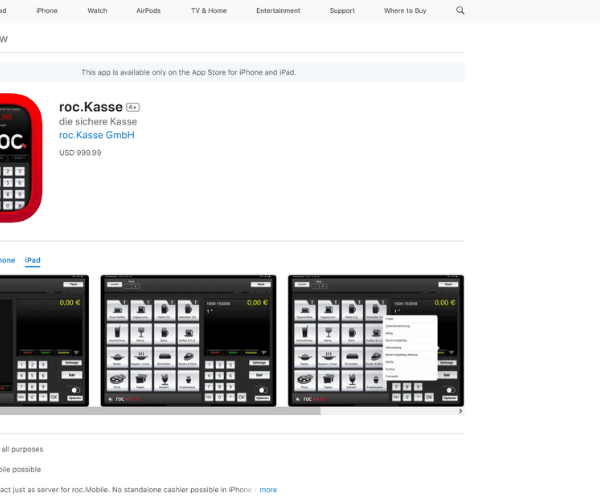This screenshot has height=500, width=600.
Task: Open Where to Buy menu
Action: 405,11
